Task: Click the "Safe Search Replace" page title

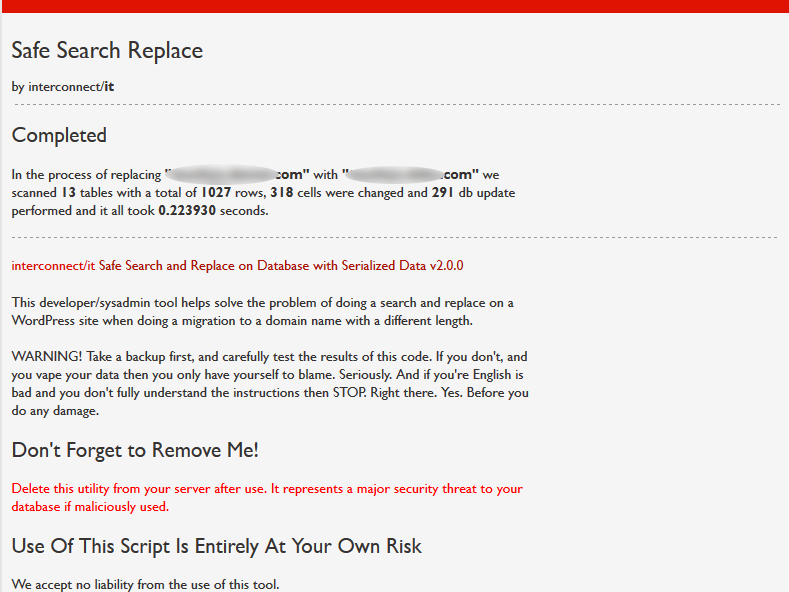Action: [x=107, y=51]
